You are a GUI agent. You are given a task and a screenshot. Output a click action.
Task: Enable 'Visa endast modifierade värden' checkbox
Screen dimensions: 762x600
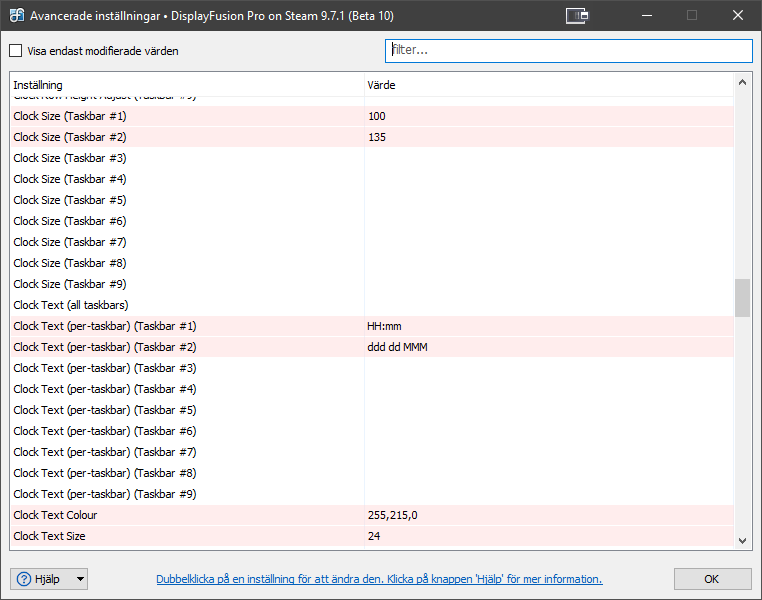click(x=16, y=51)
